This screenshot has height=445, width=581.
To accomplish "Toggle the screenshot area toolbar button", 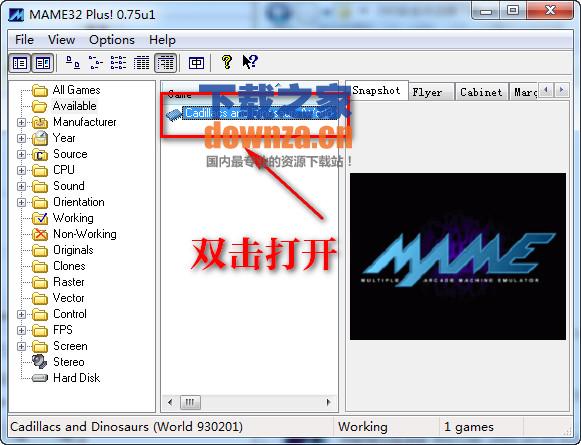I will [43, 63].
